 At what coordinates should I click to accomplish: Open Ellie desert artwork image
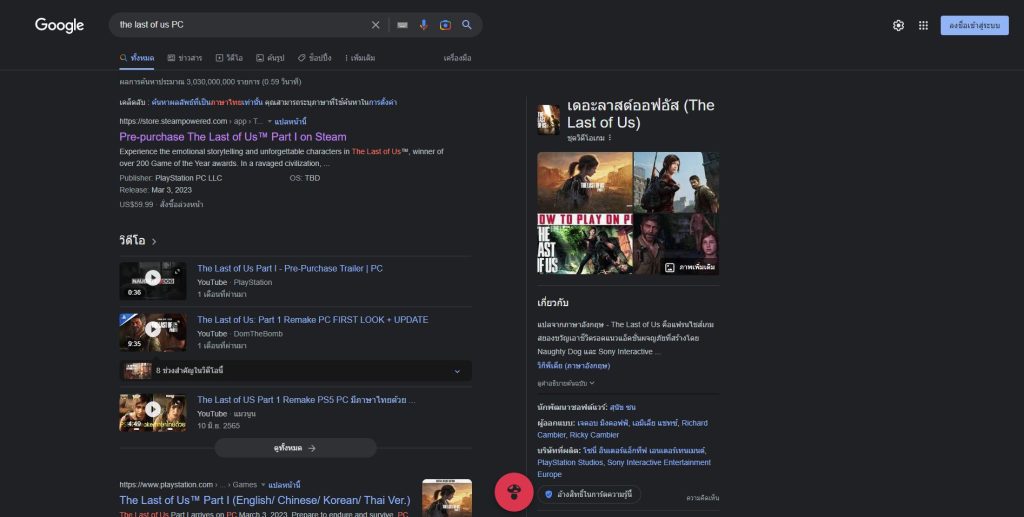pyautogui.click(x=585, y=182)
